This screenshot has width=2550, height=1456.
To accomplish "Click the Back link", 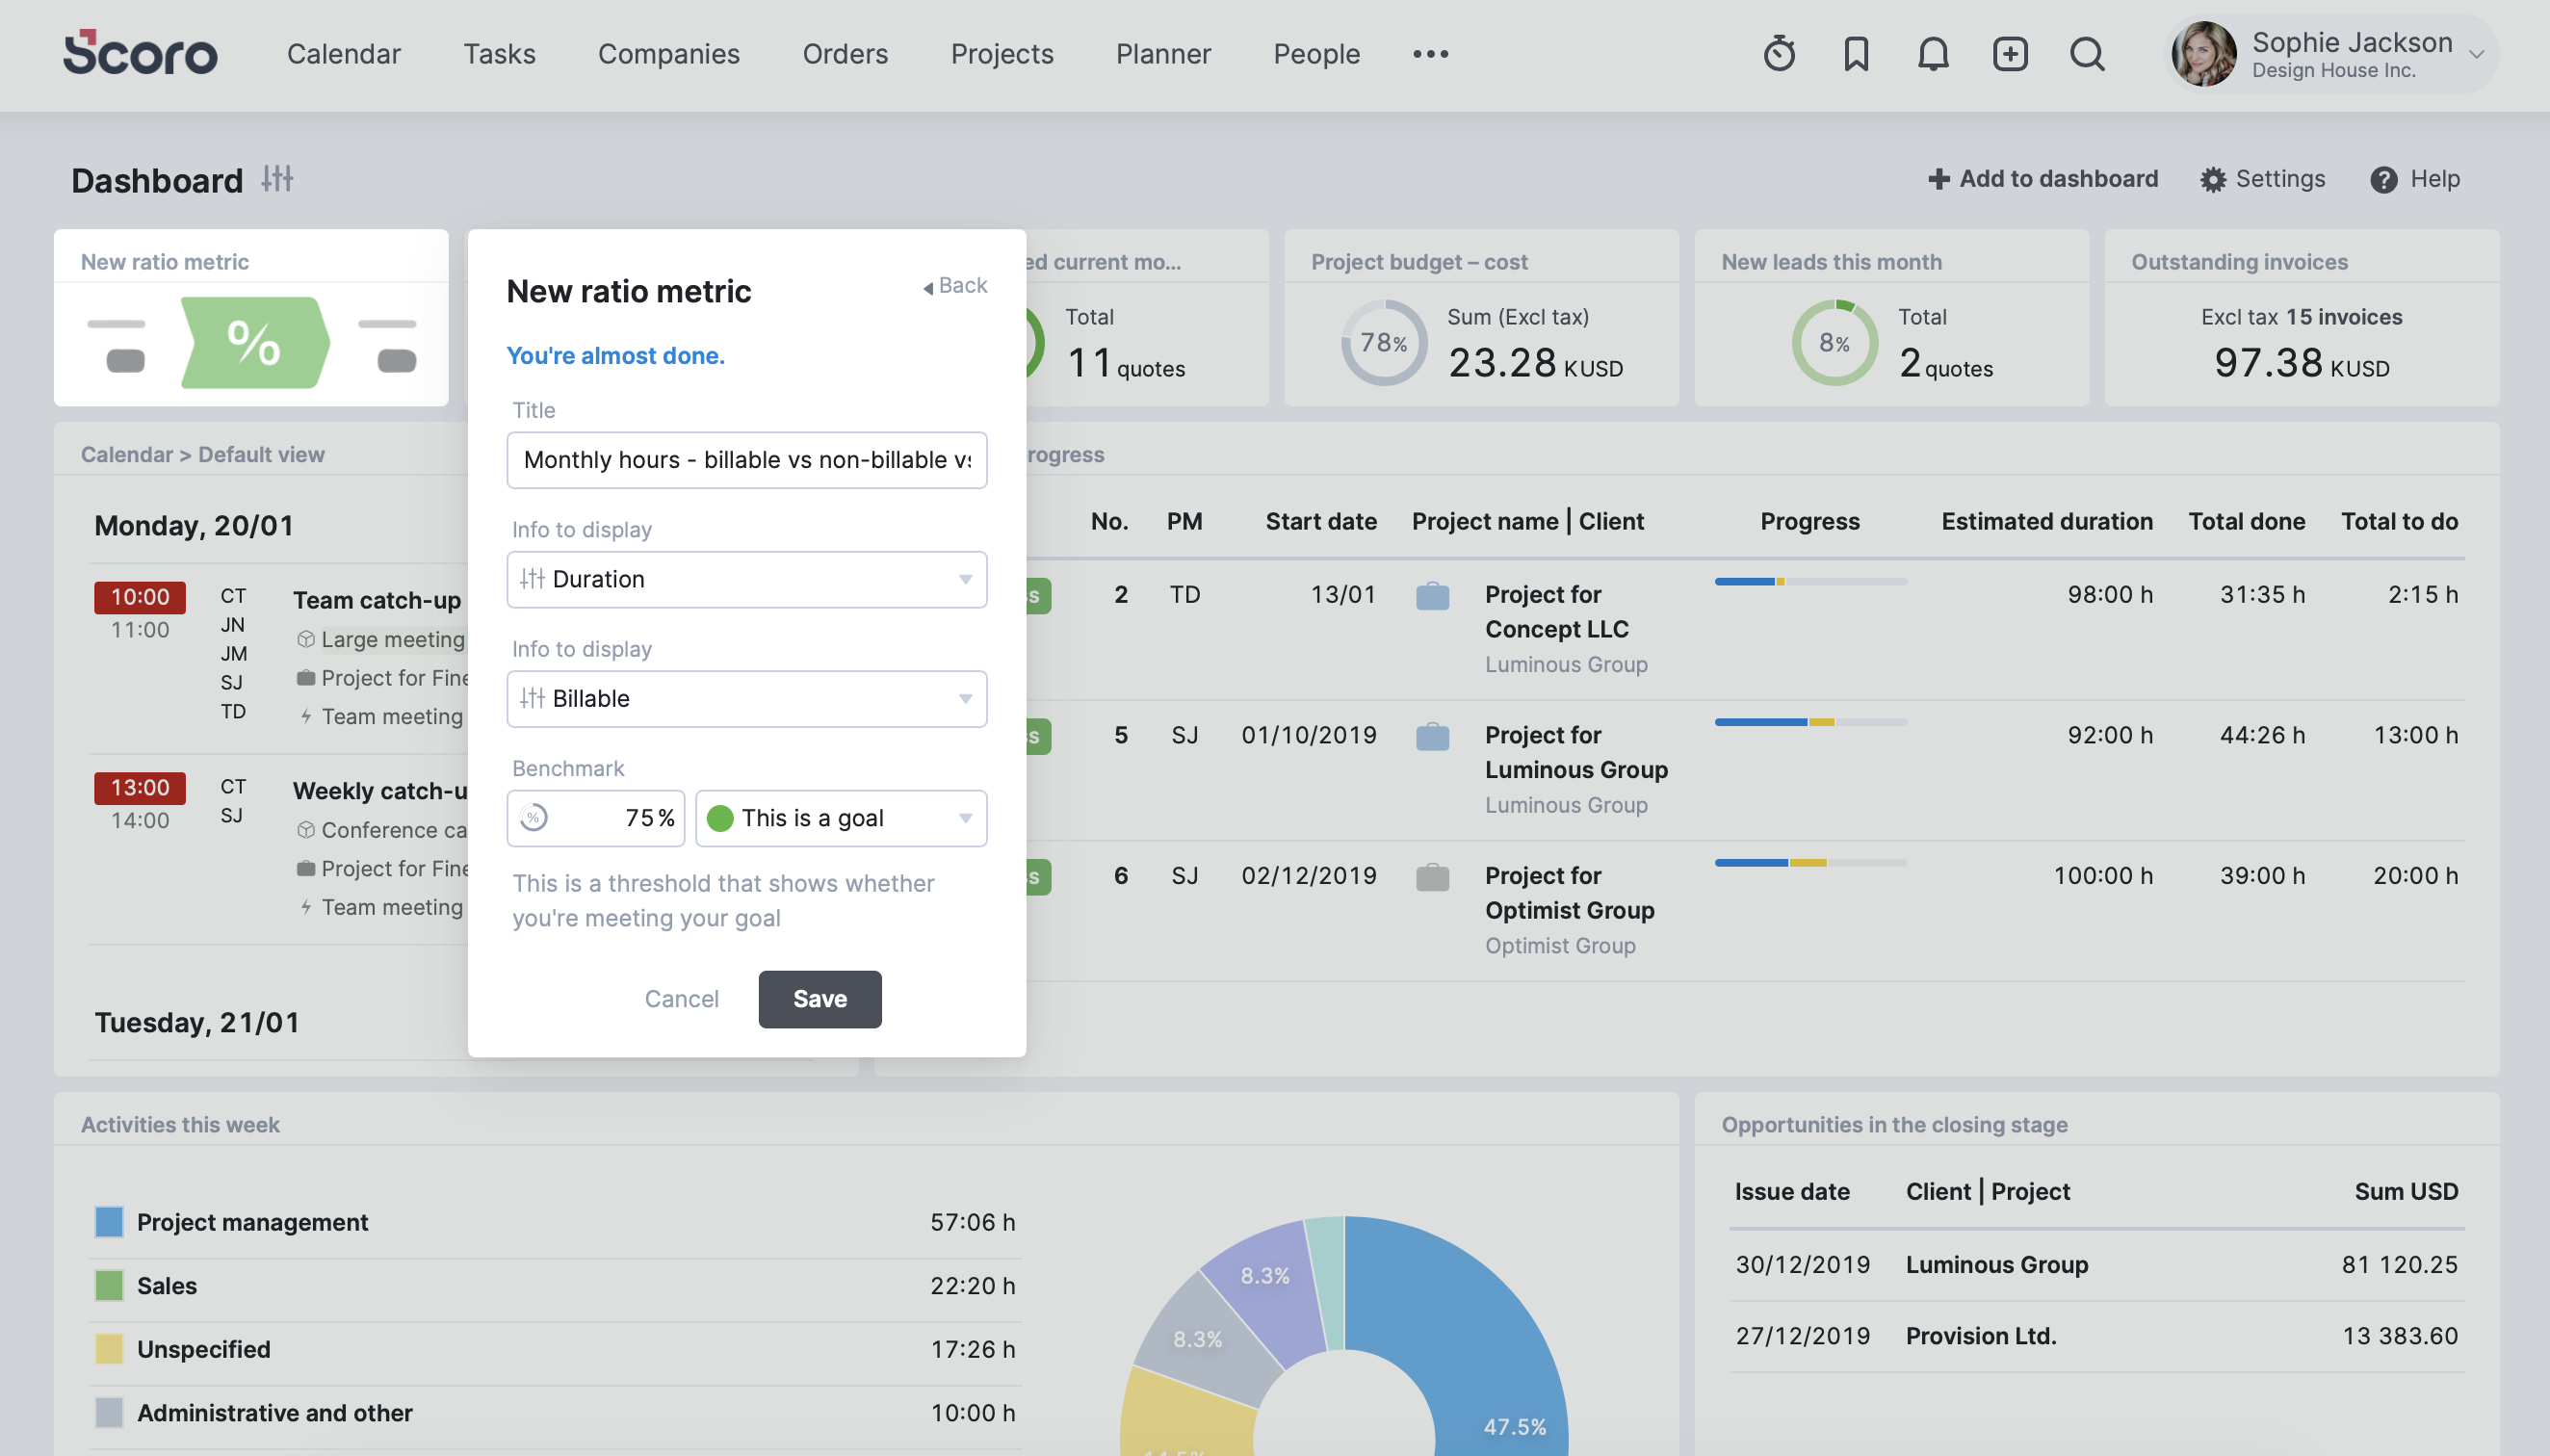I will tap(955, 285).
